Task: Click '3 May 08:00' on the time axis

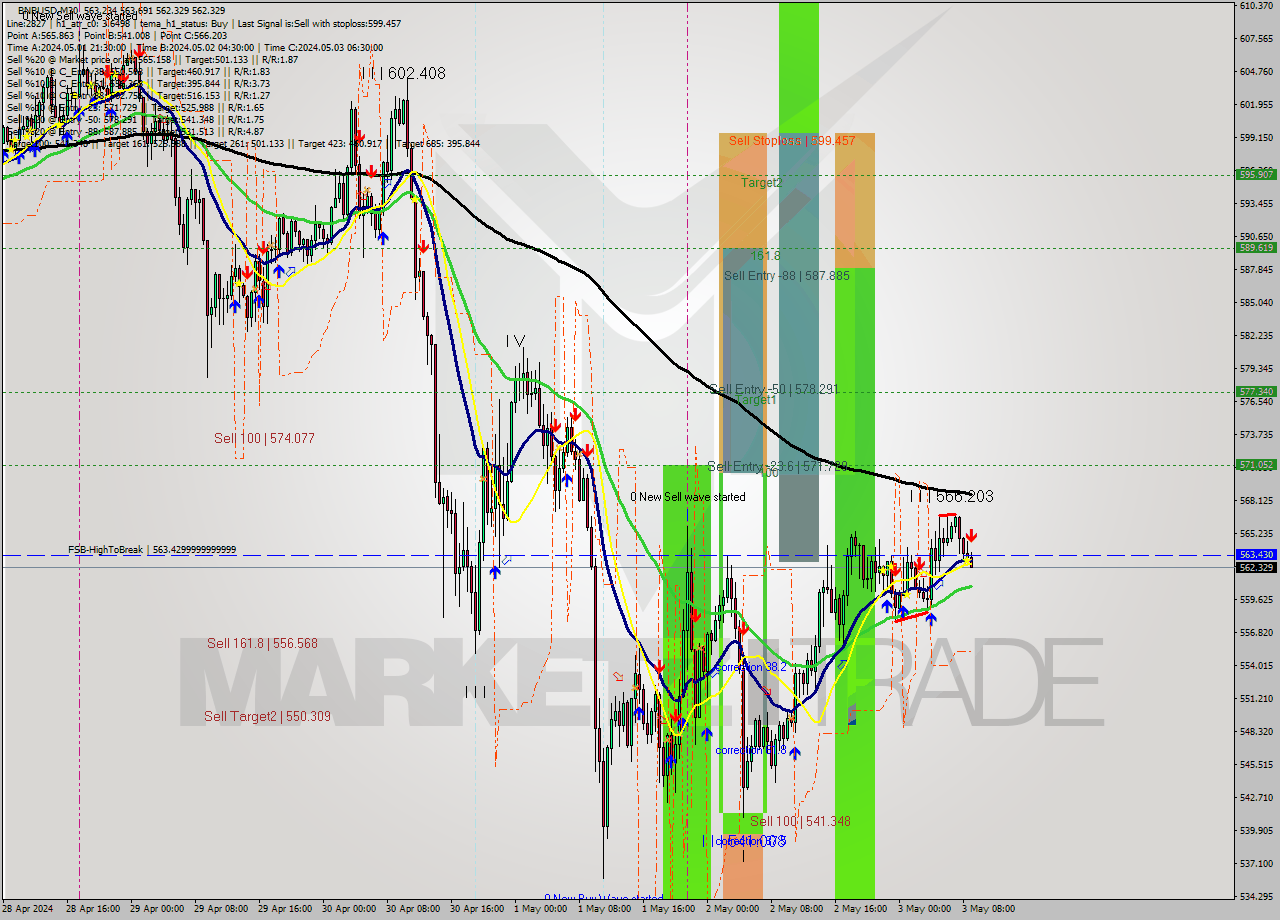Action: pos(986,909)
